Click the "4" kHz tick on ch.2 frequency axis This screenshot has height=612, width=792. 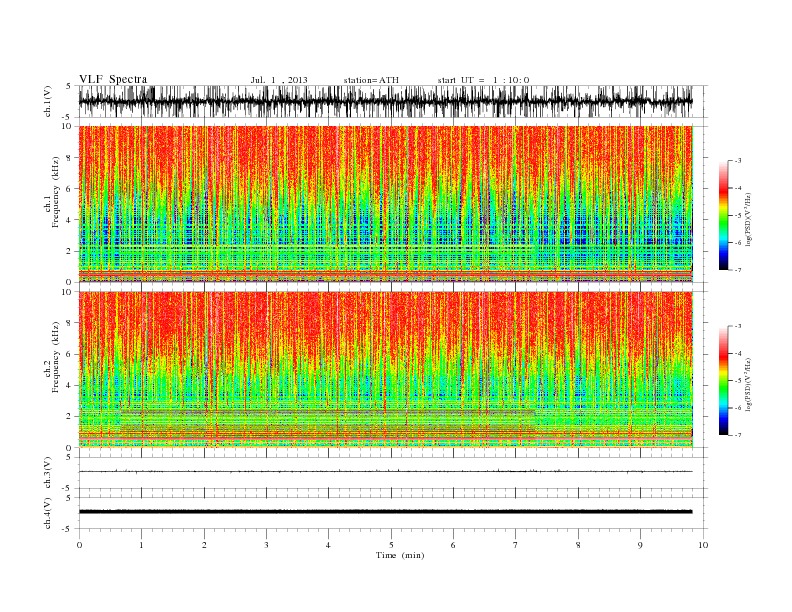[x=70, y=386]
